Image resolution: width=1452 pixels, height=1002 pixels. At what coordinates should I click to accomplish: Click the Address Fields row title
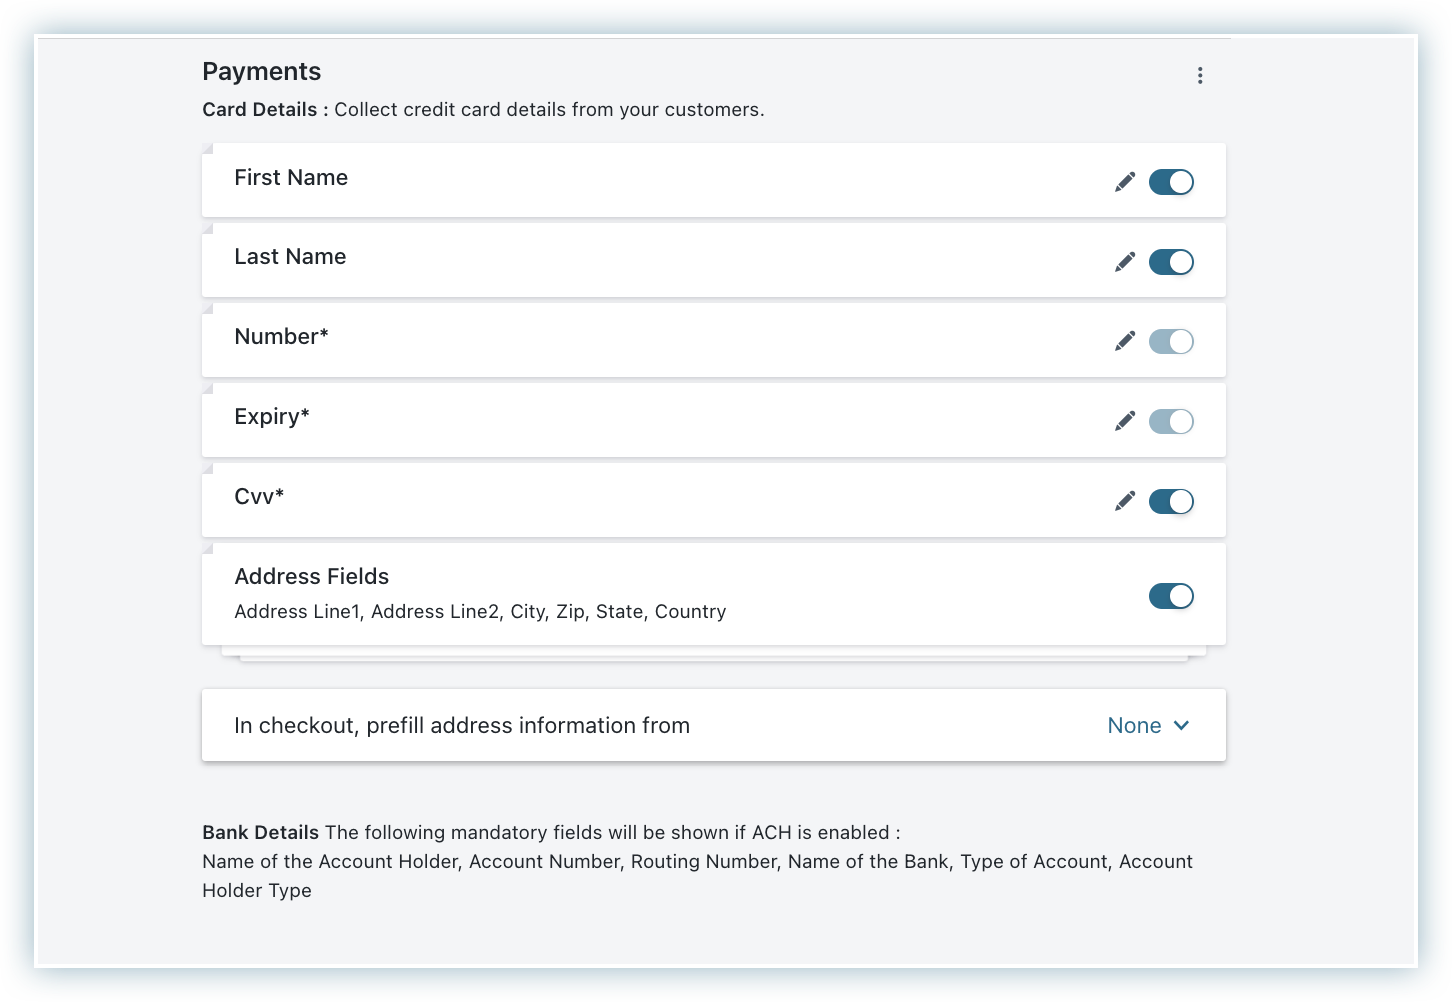tap(311, 577)
